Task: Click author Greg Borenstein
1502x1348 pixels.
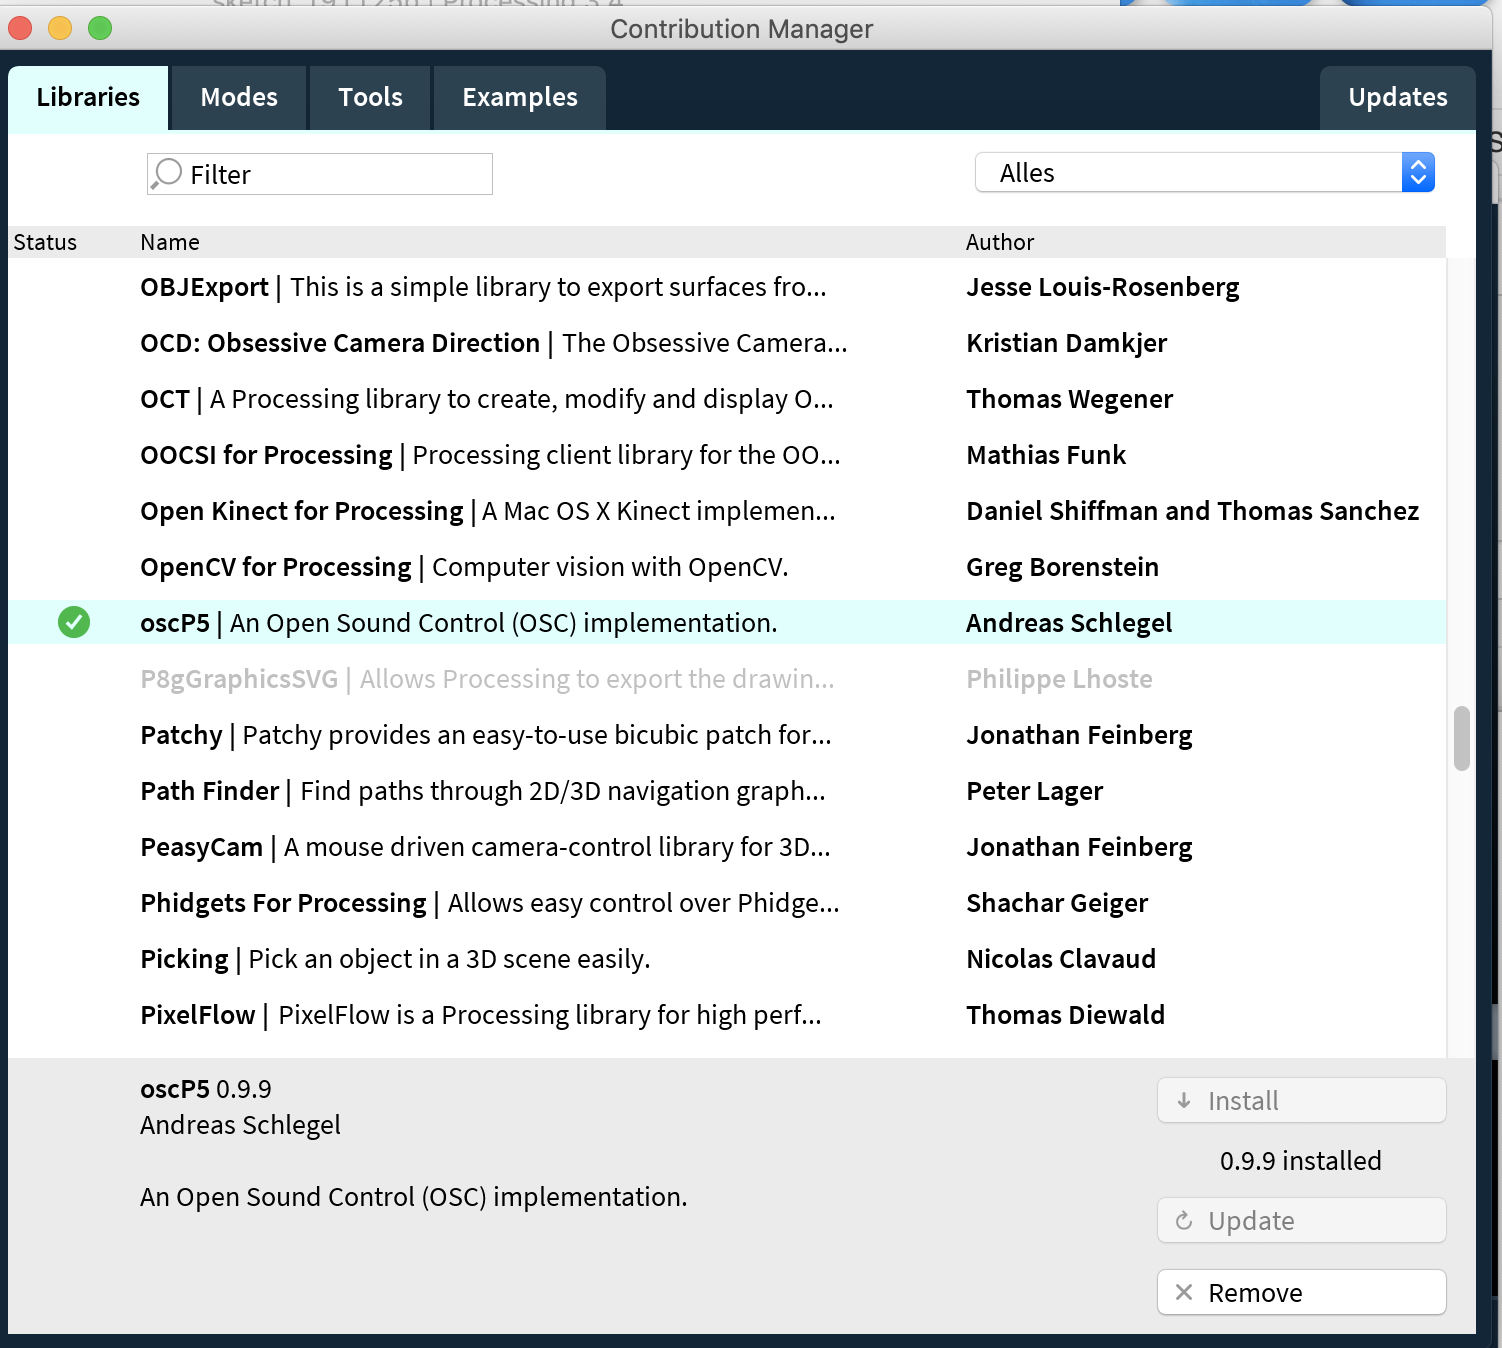Action: 1063,568
